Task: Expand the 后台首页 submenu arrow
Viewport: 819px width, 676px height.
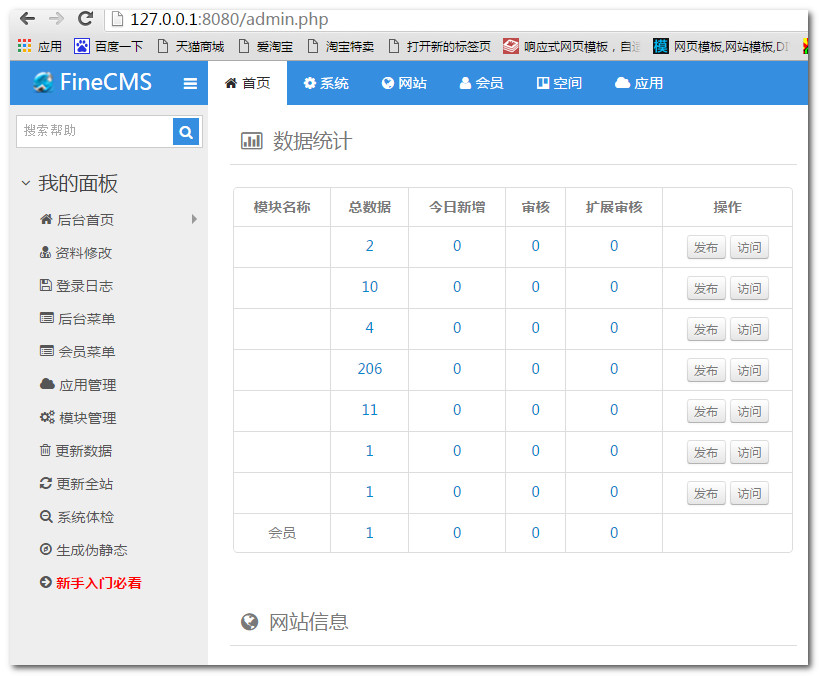Action: tap(194, 219)
